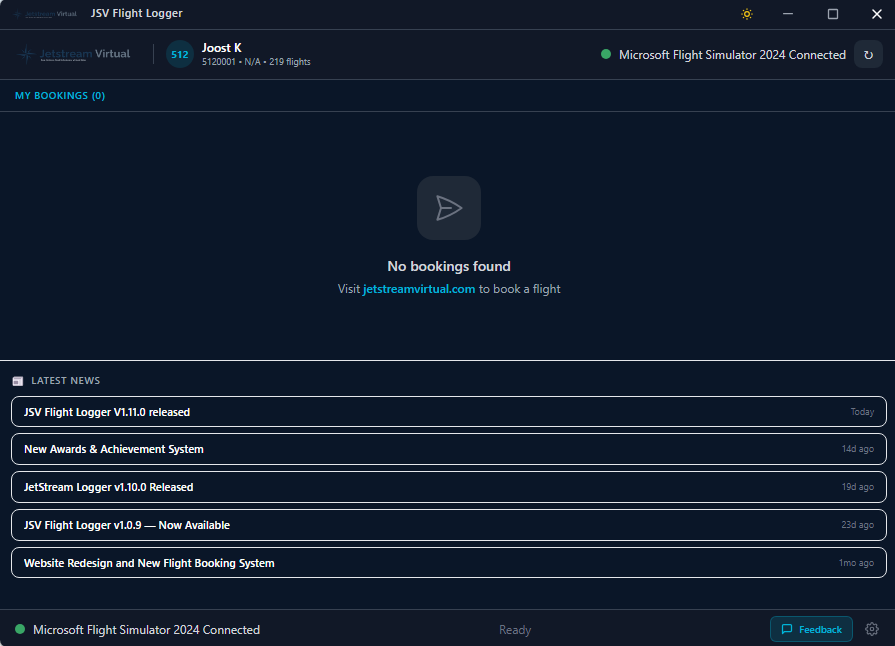The width and height of the screenshot is (895, 646).
Task: Click the header Microsoft Flight Simulator 2024 Connected status
Action: [732, 55]
